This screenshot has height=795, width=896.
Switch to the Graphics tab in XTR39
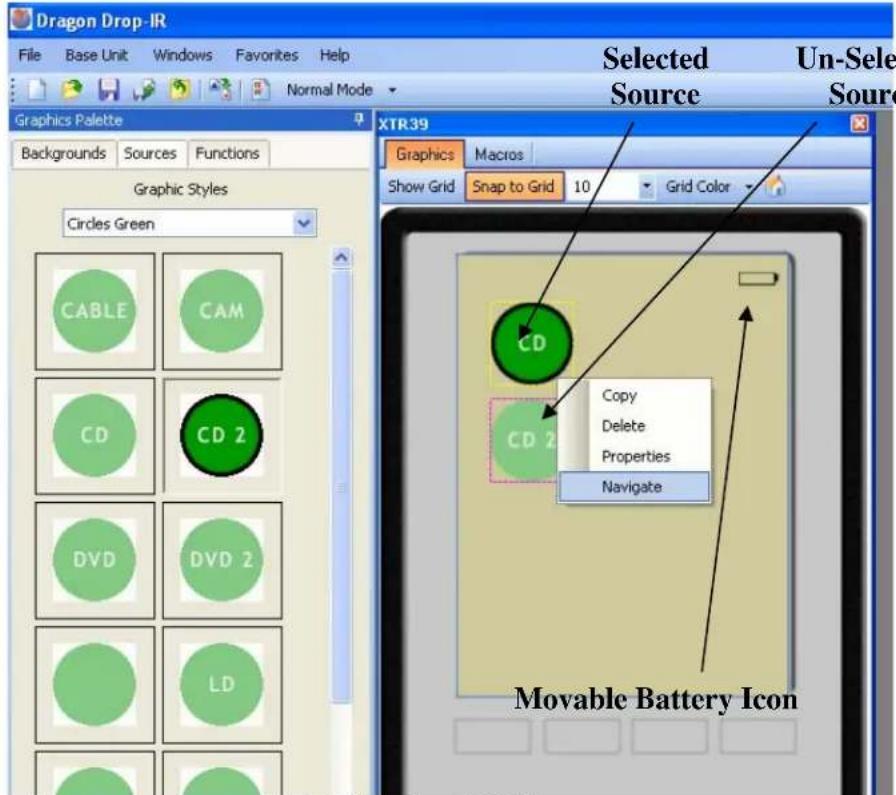[425, 154]
